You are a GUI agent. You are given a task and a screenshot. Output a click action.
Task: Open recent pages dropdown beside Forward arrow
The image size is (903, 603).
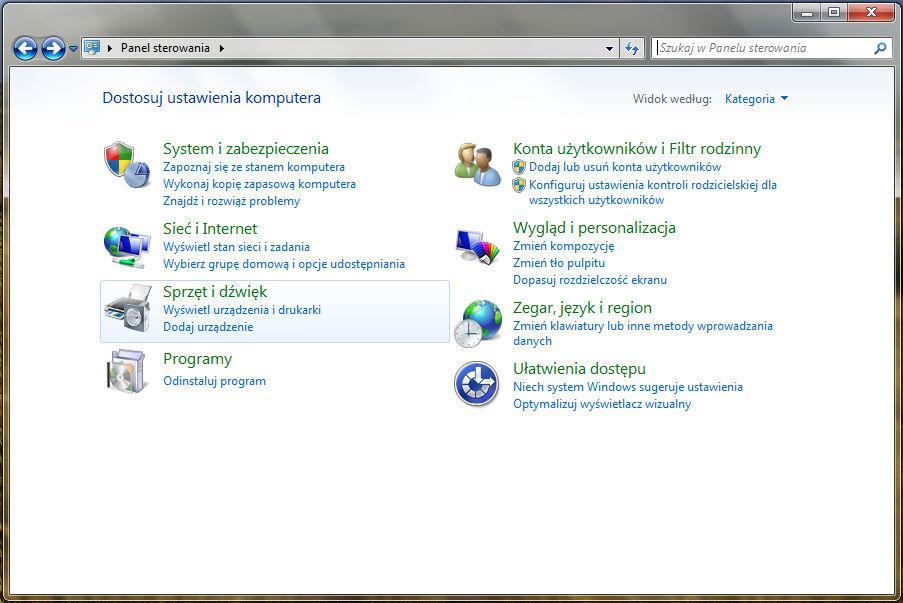(73, 49)
